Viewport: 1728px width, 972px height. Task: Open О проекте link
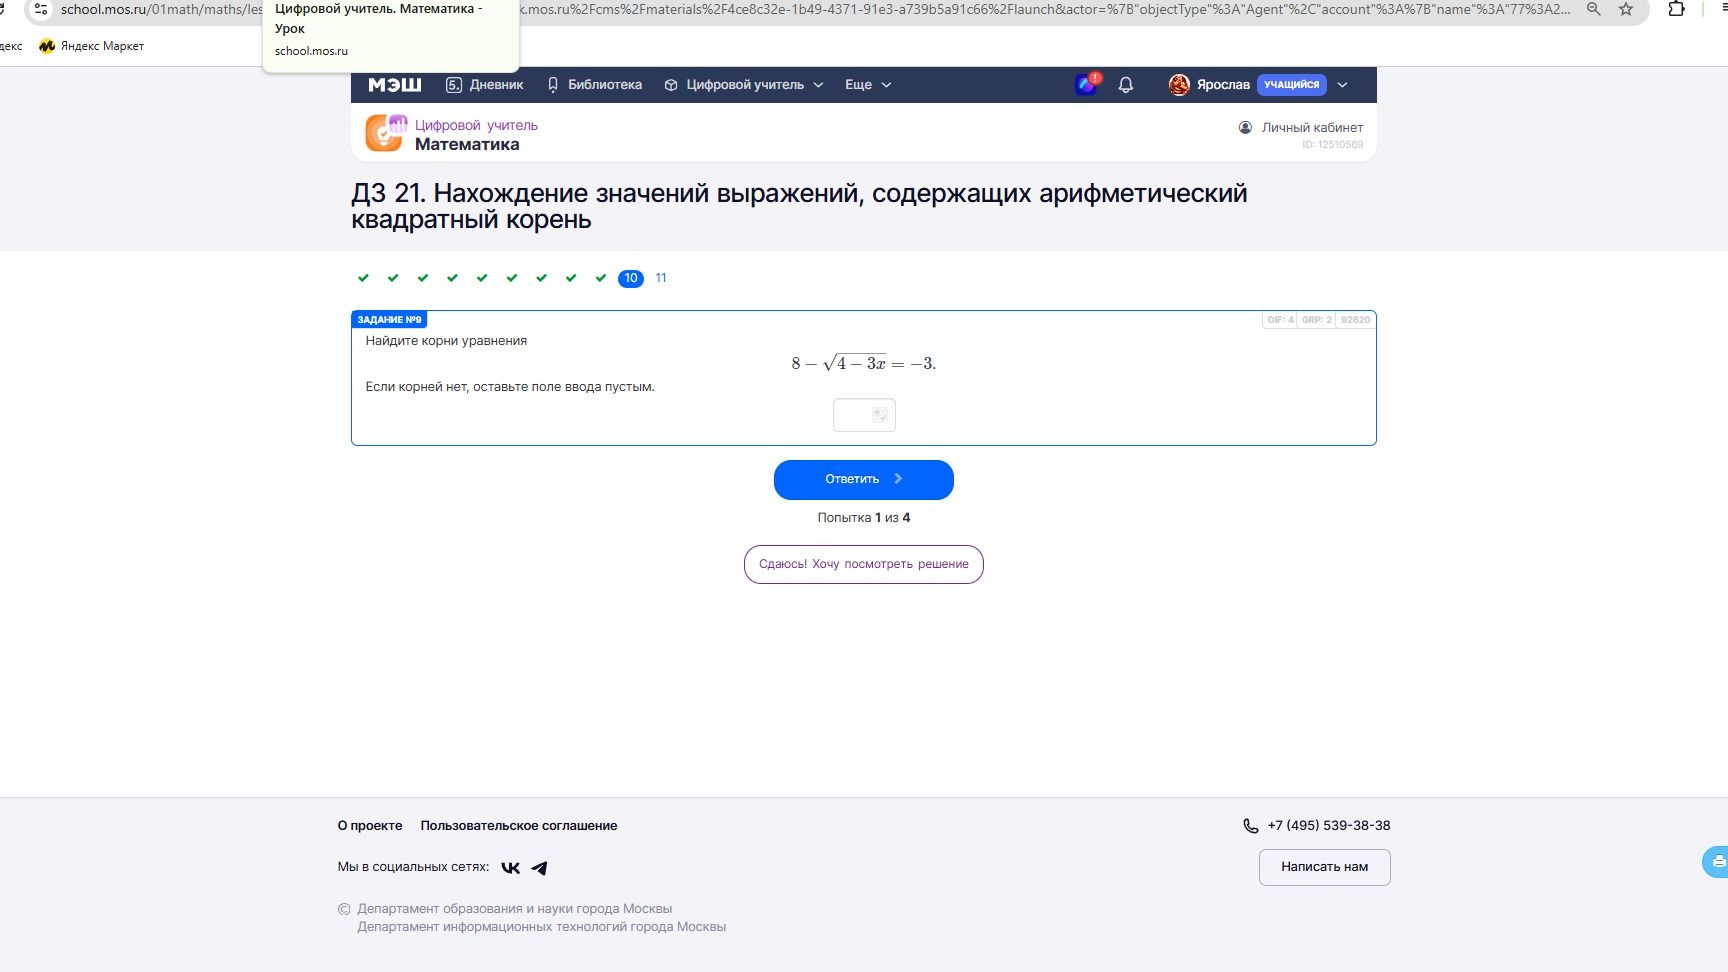[x=370, y=826]
